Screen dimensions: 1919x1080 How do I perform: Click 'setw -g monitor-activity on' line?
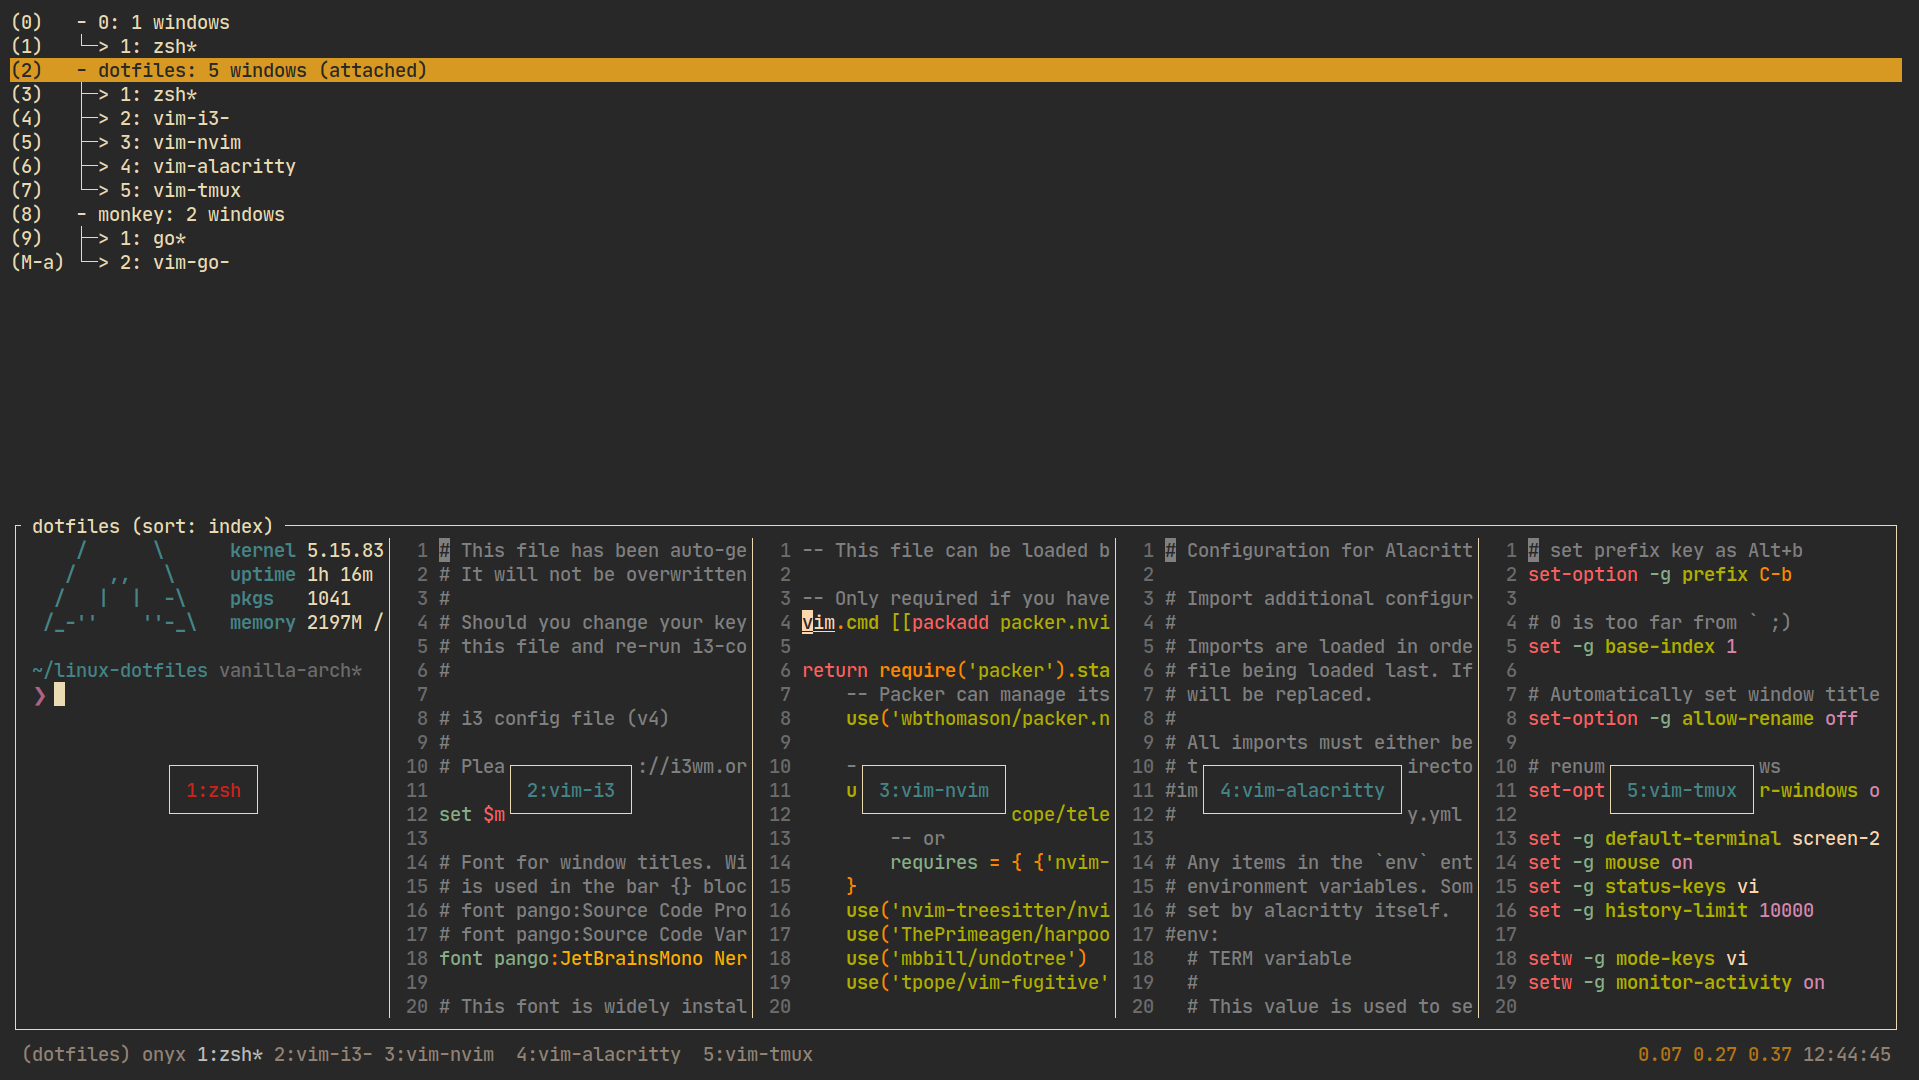tap(1677, 982)
